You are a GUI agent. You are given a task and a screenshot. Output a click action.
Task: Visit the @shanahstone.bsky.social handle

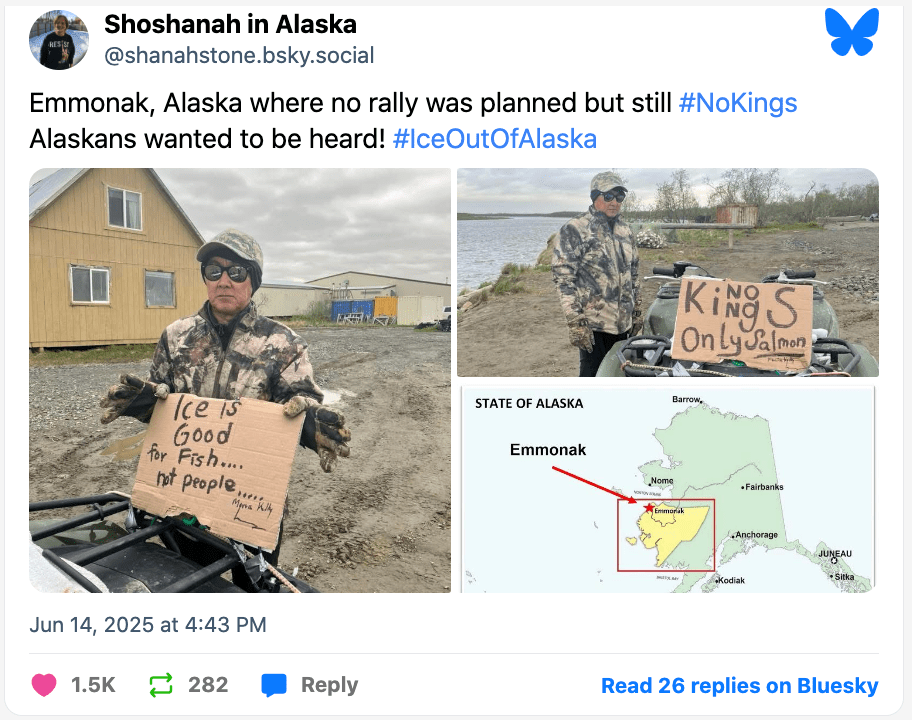pyautogui.click(x=239, y=56)
